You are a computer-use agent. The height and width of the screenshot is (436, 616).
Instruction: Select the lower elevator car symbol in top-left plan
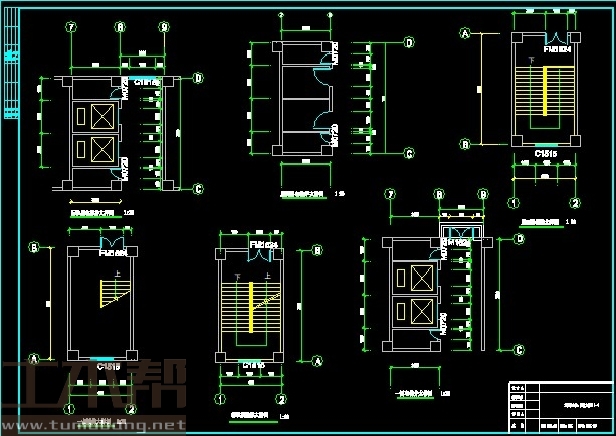(102, 149)
